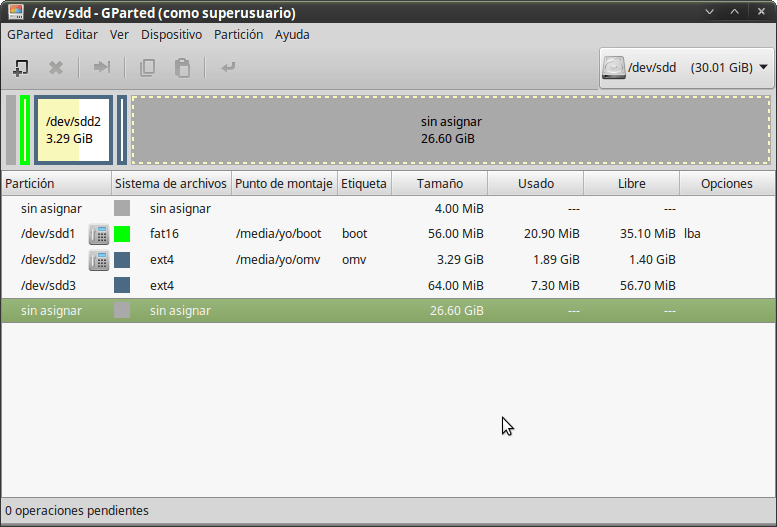Select the narrow /dev/sdd3 bar in disk map
The height and width of the screenshot is (527, 777).
tap(121, 130)
